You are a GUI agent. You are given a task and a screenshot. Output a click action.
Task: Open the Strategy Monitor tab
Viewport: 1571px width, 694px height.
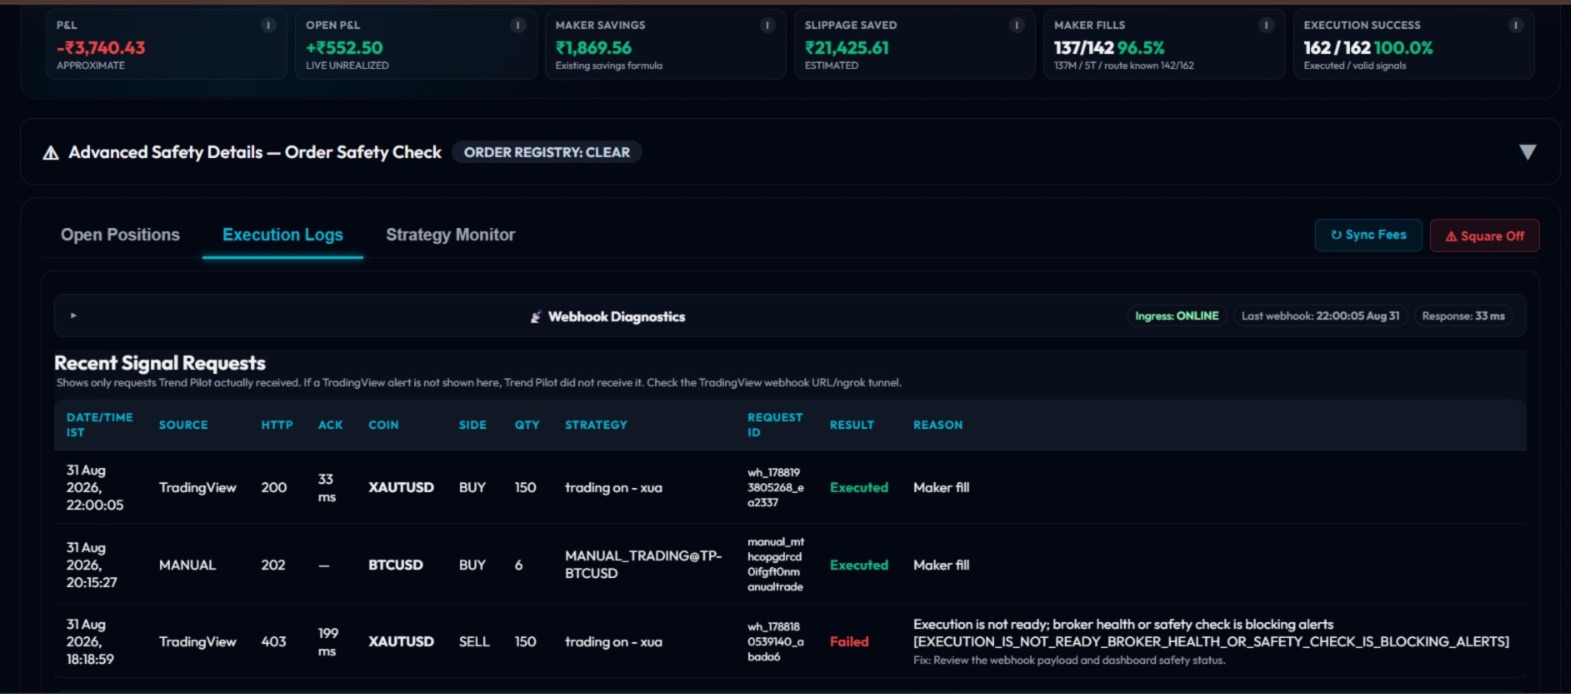coord(450,235)
